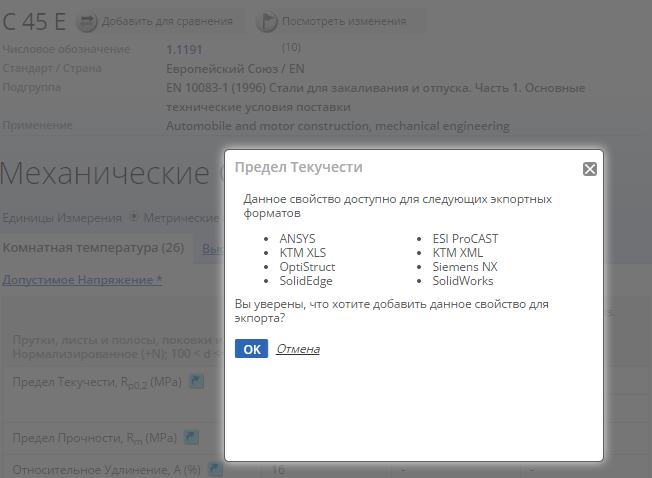The width and height of the screenshot is (652, 478).
Task: Select KTM XLS in the format list
Action: [x=303, y=253]
